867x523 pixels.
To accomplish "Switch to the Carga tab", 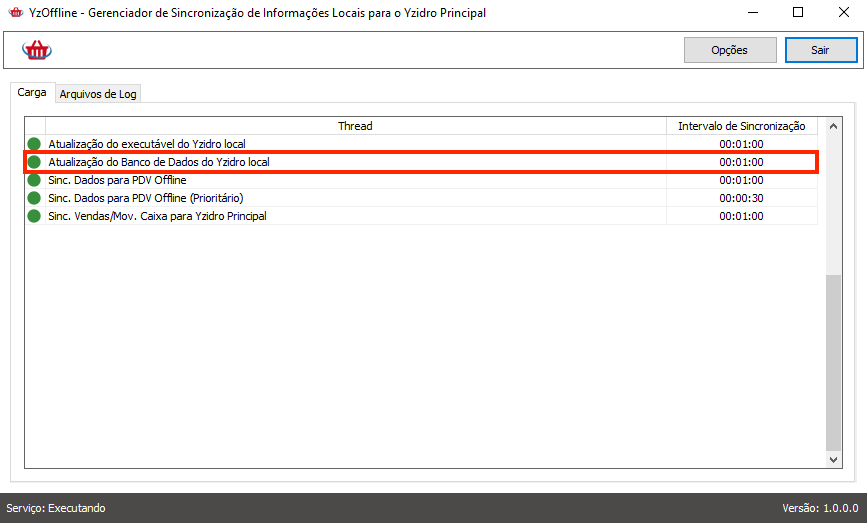I will pyautogui.click(x=32, y=92).
